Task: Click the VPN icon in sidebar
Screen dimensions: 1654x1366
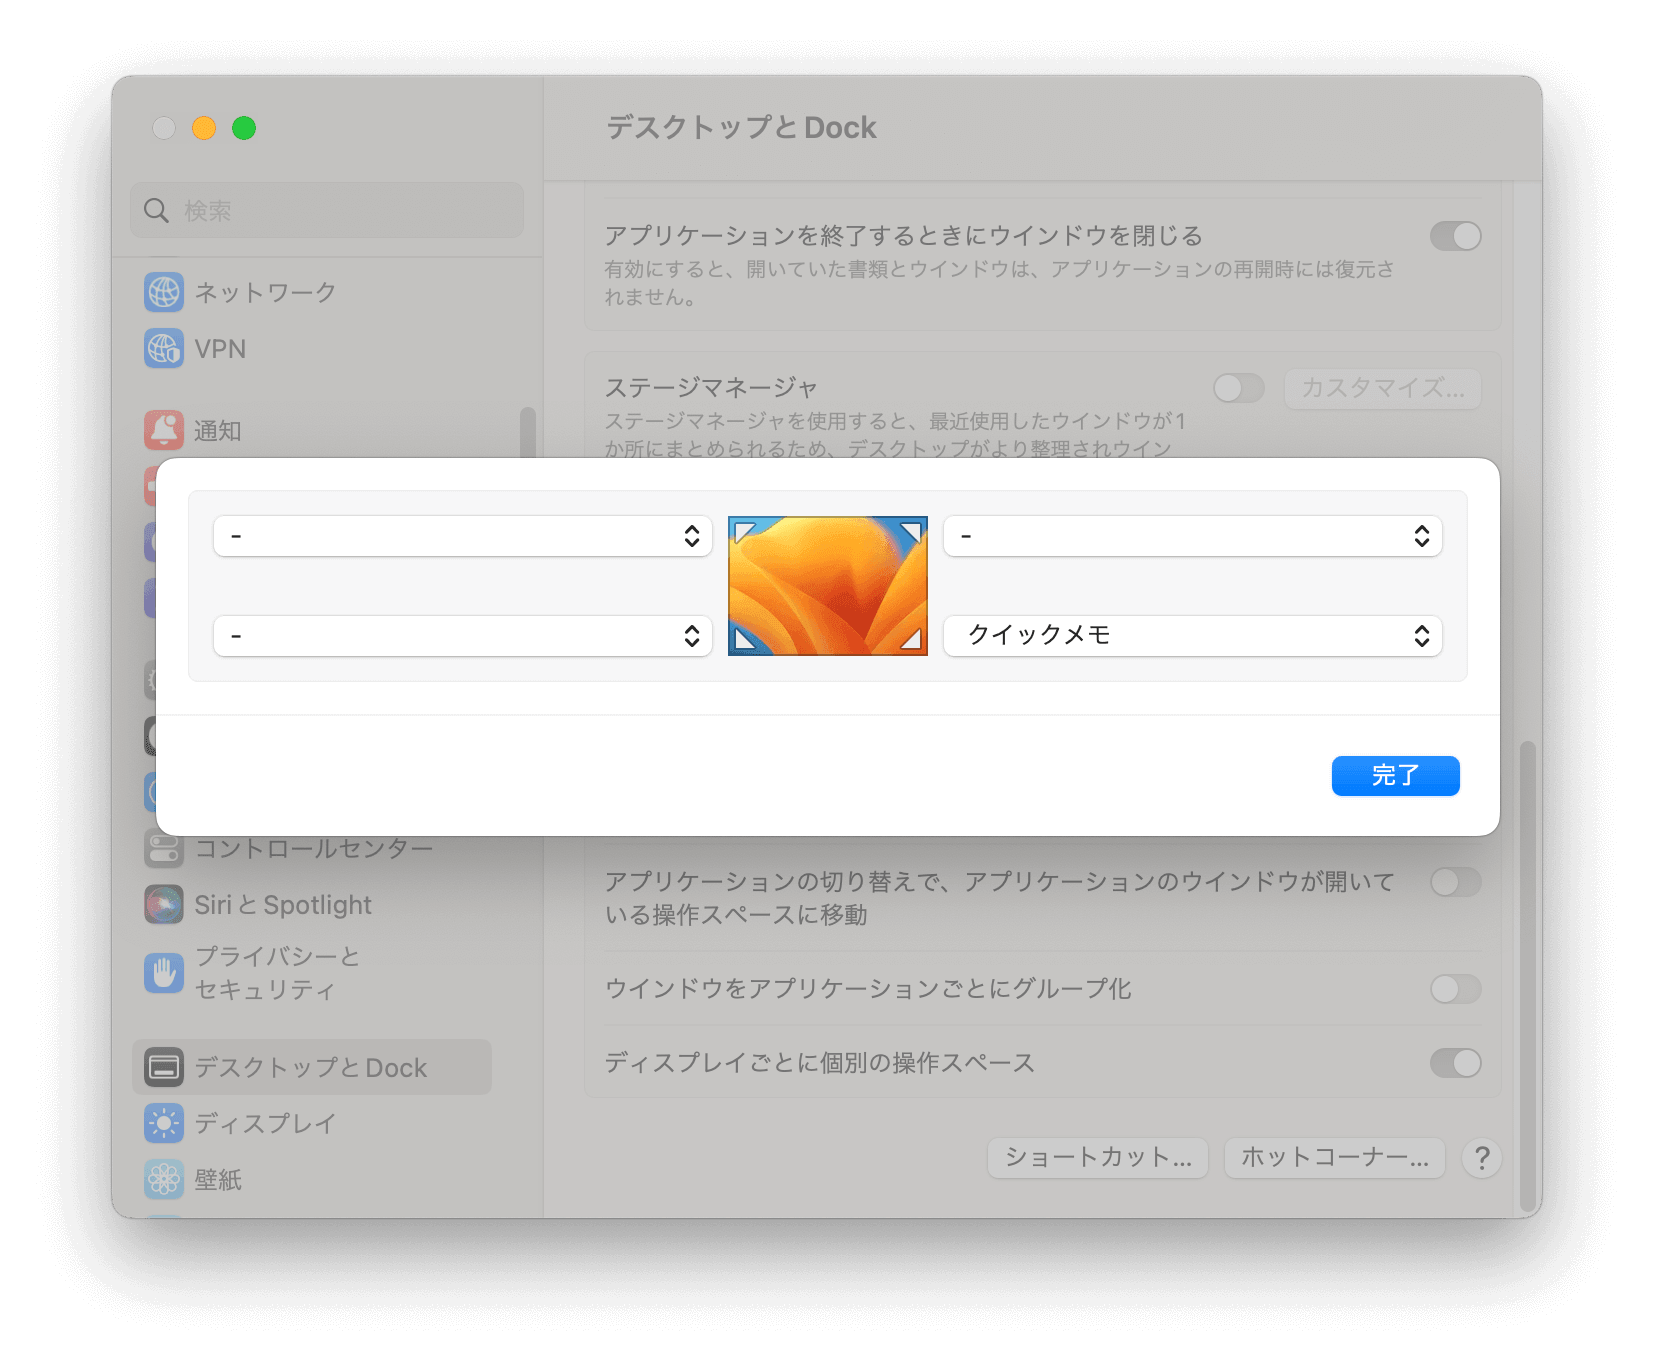Action: [x=164, y=348]
